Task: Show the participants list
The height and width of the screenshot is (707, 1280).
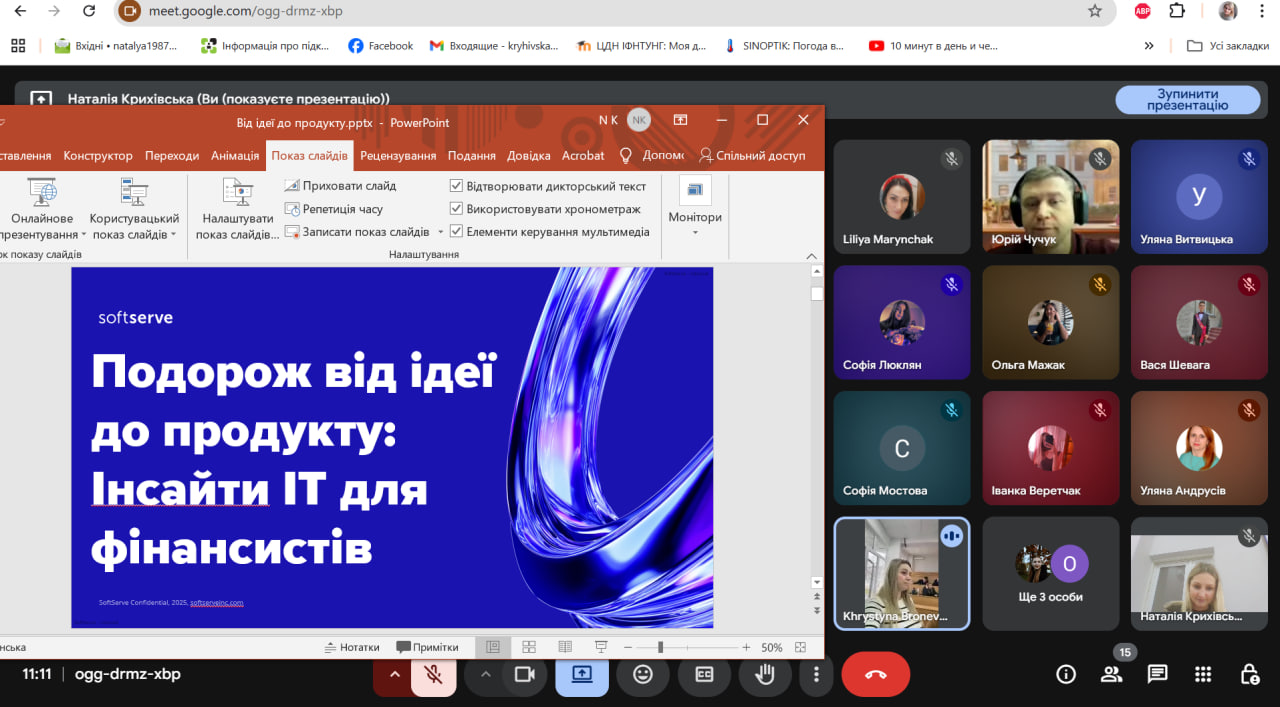Action: click(1111, 674)
